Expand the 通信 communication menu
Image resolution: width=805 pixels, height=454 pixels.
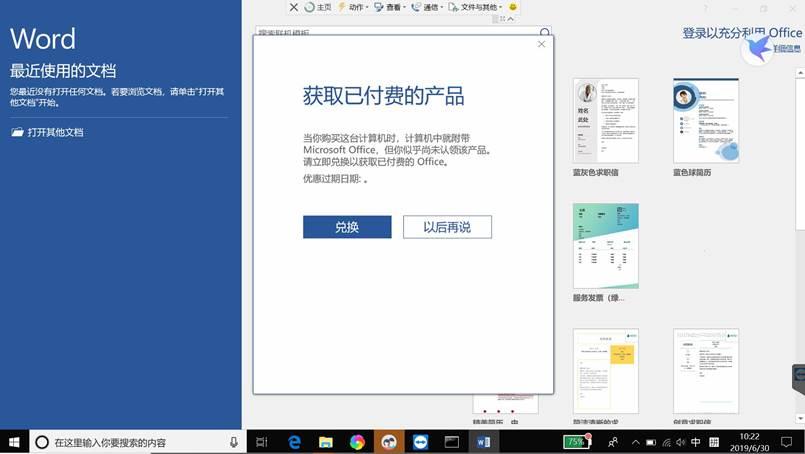(x=427, y=7)
